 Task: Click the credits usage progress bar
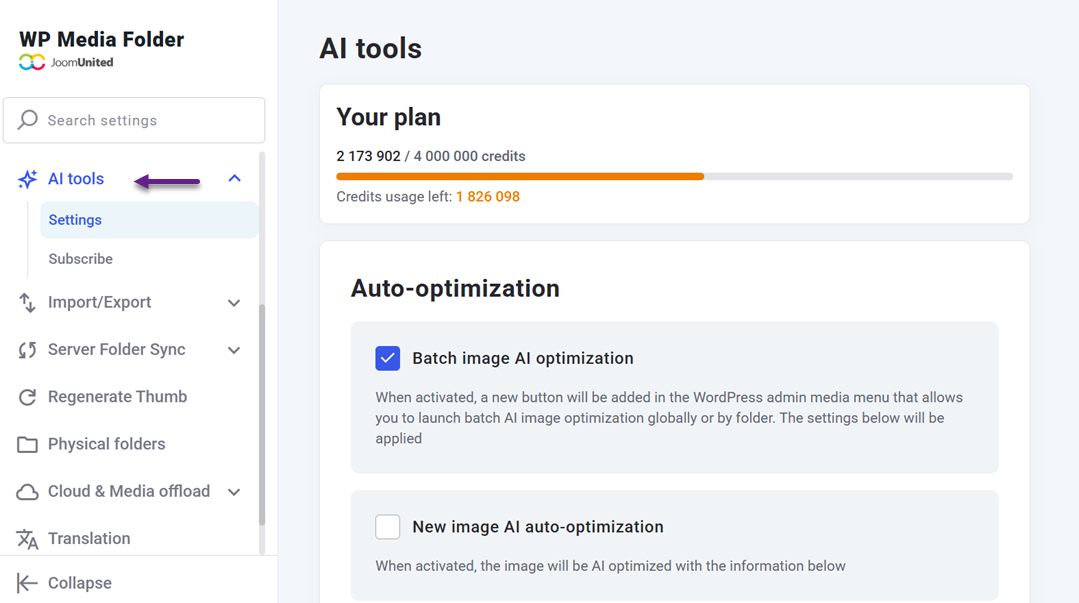pyautogui.click(x=674, y=177)
